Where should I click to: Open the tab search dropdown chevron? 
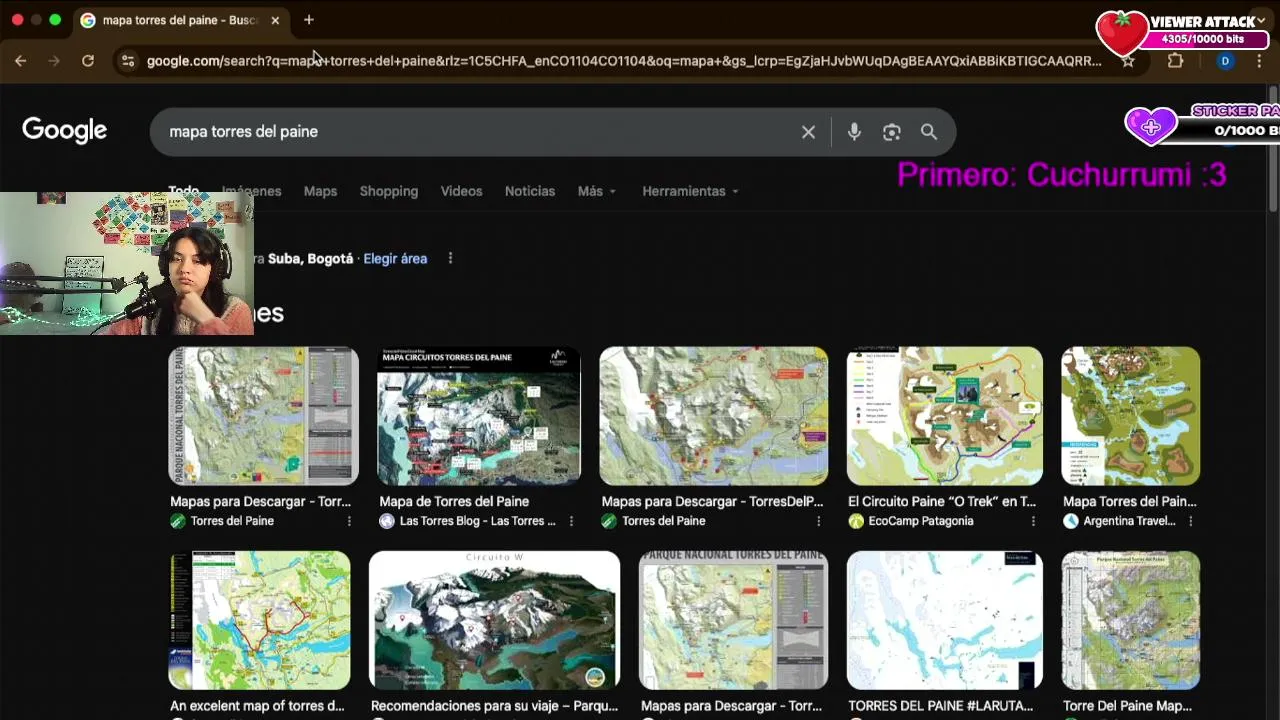click(x=1262, y=20)
